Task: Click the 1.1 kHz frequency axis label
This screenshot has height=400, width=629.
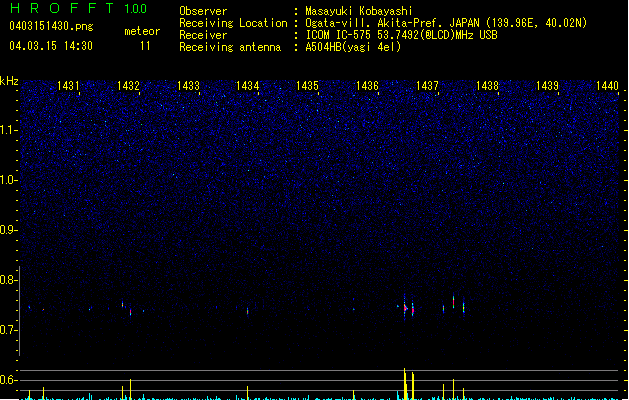Action: click(x=8, y=130)
